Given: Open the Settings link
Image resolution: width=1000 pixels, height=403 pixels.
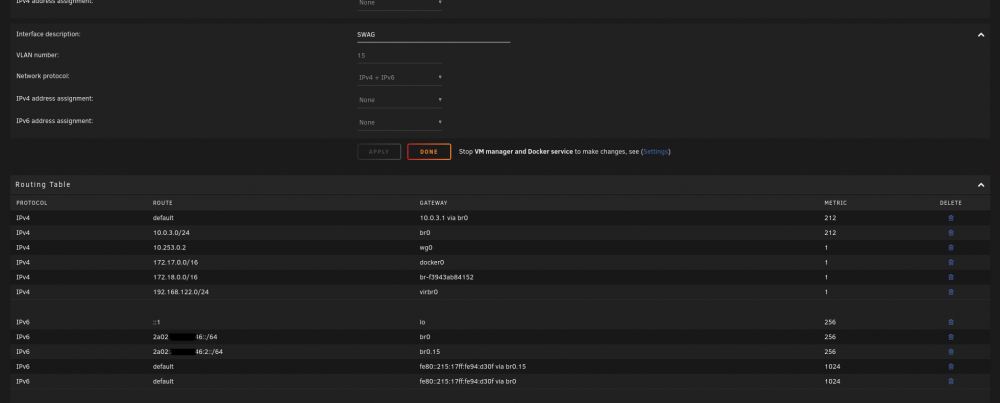Looking at the screenshot, I should tap(655, 152).
